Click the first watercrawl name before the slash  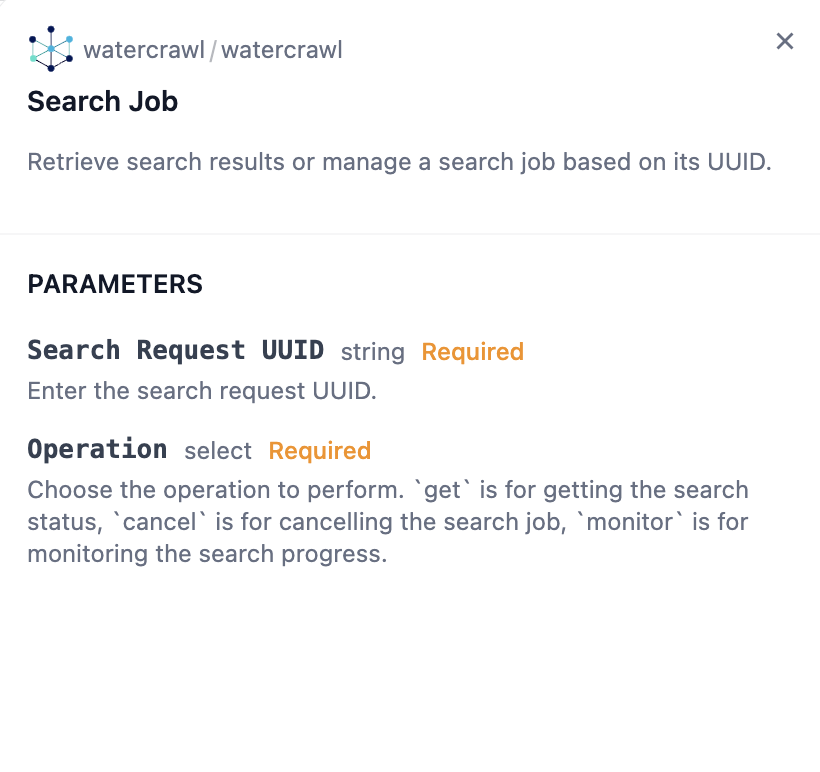coord(144,49)
